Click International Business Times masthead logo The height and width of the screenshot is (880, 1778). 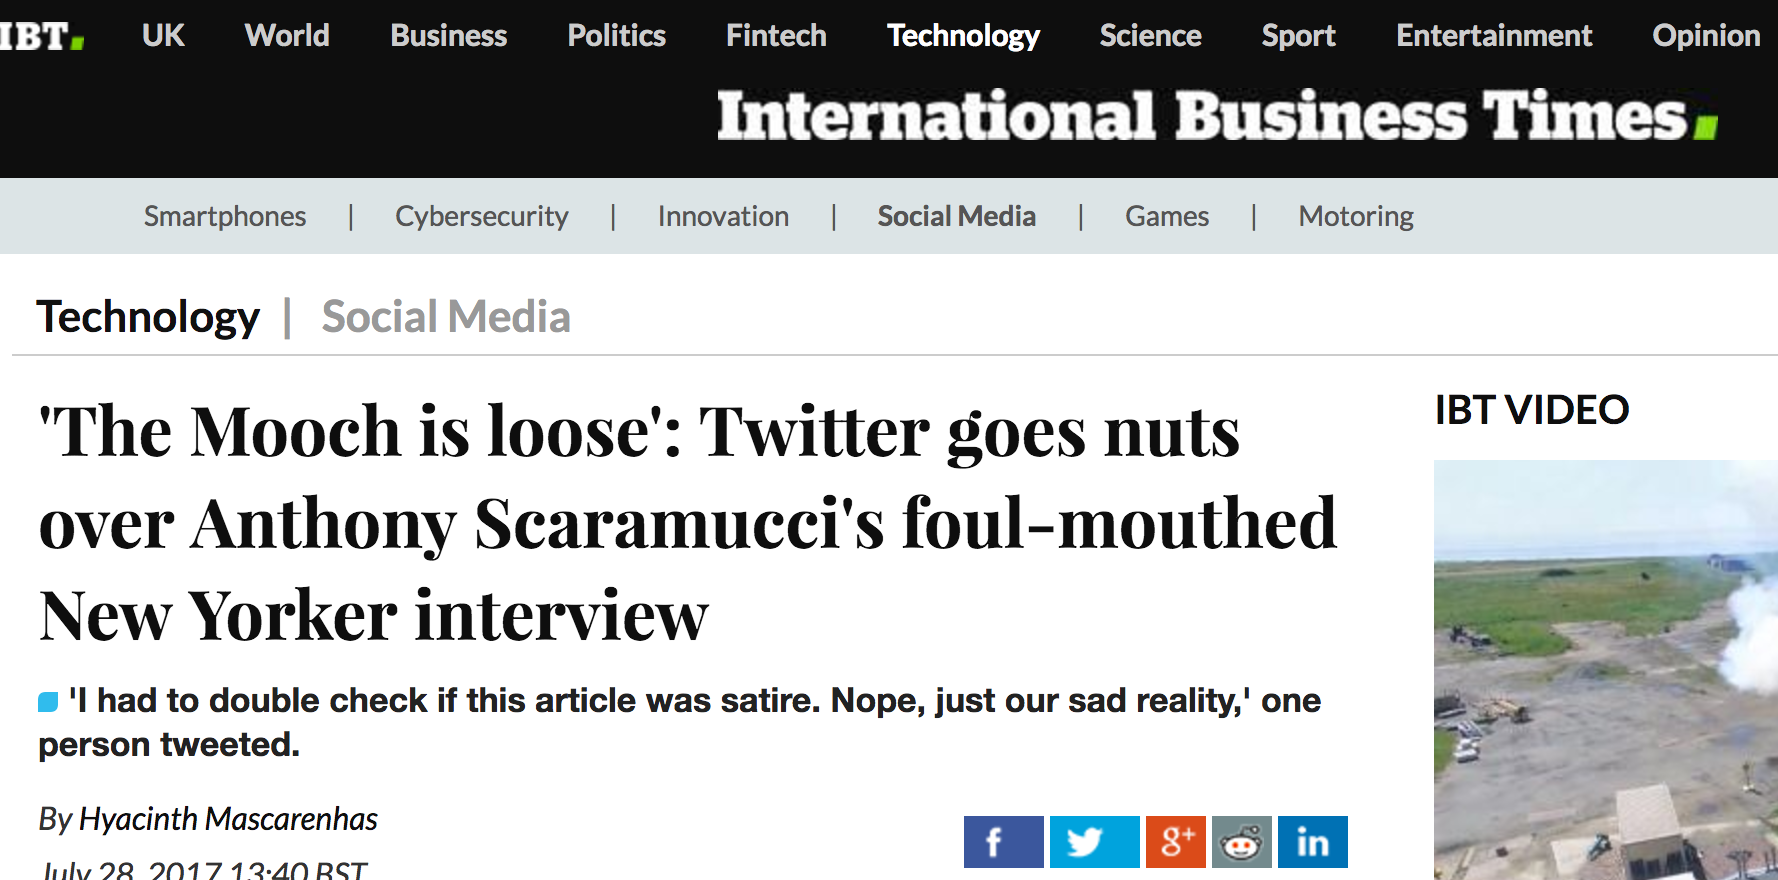(1217, 116)
